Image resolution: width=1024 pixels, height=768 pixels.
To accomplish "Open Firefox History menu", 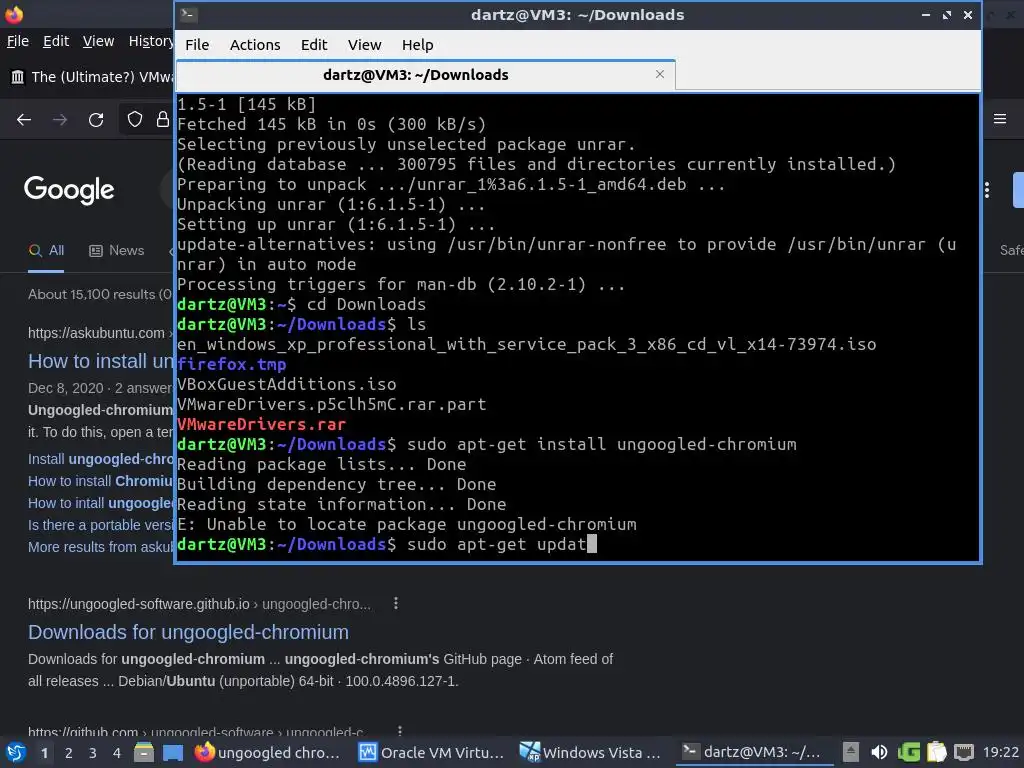I will [x=151, y=41].
